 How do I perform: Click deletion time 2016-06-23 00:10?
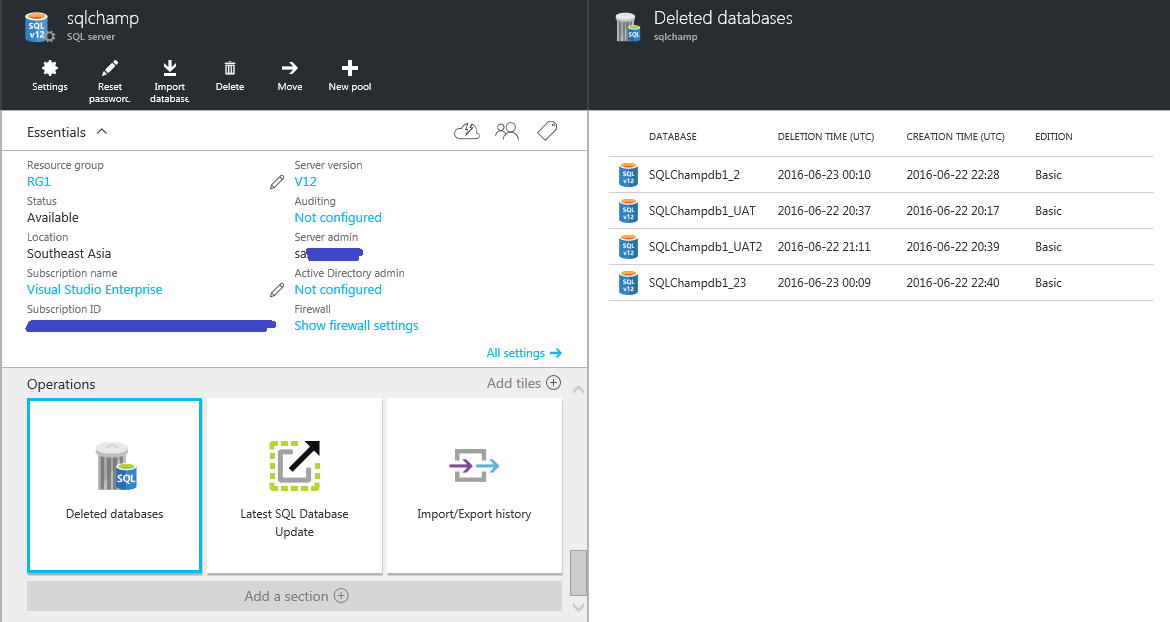click(x=824, y=175)
